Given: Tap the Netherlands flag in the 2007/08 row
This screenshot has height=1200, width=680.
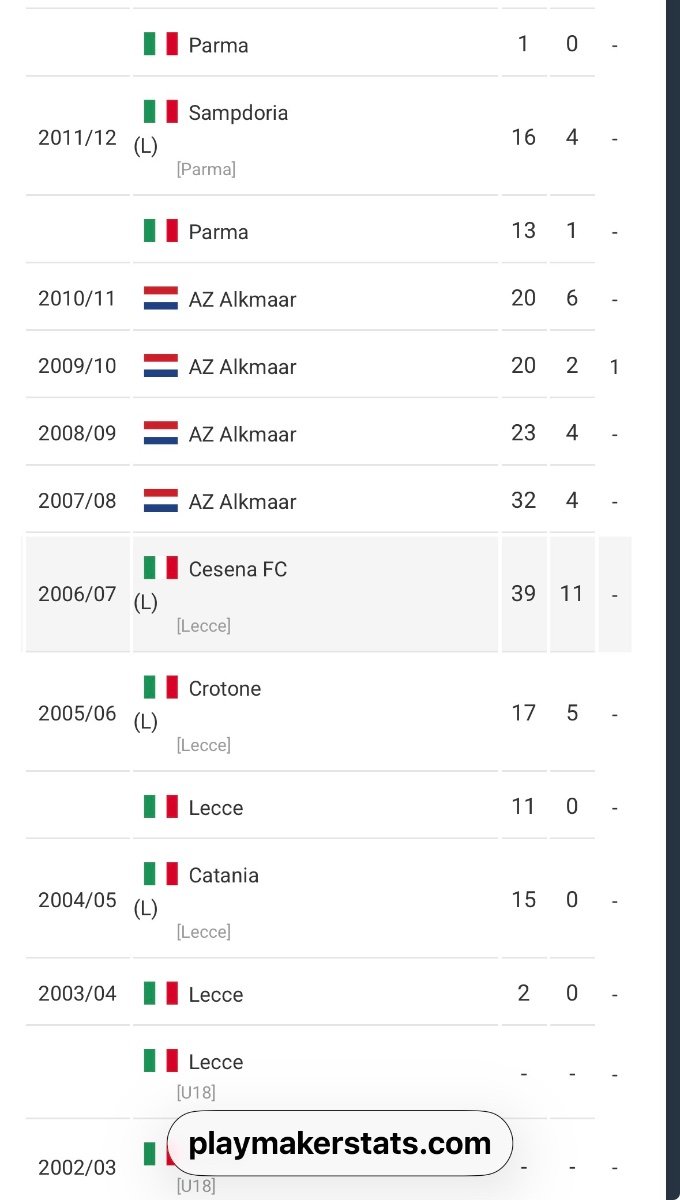Looking at the screenshot, I should 160,501.
